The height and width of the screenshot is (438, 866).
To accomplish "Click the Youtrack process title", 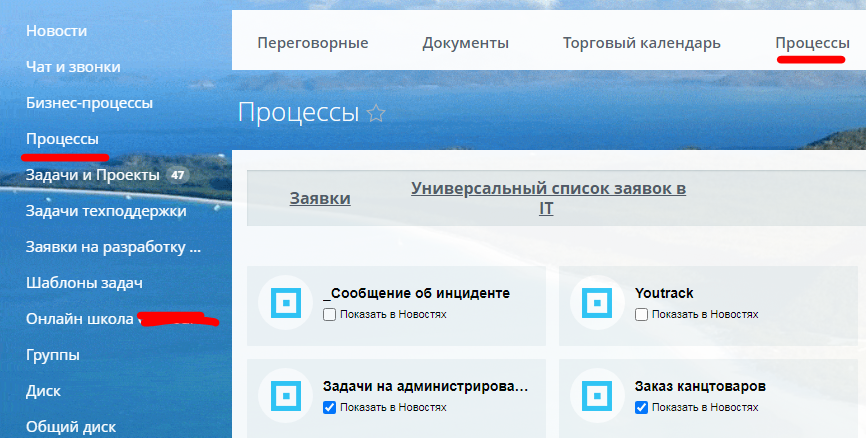I will coord(664,293).
